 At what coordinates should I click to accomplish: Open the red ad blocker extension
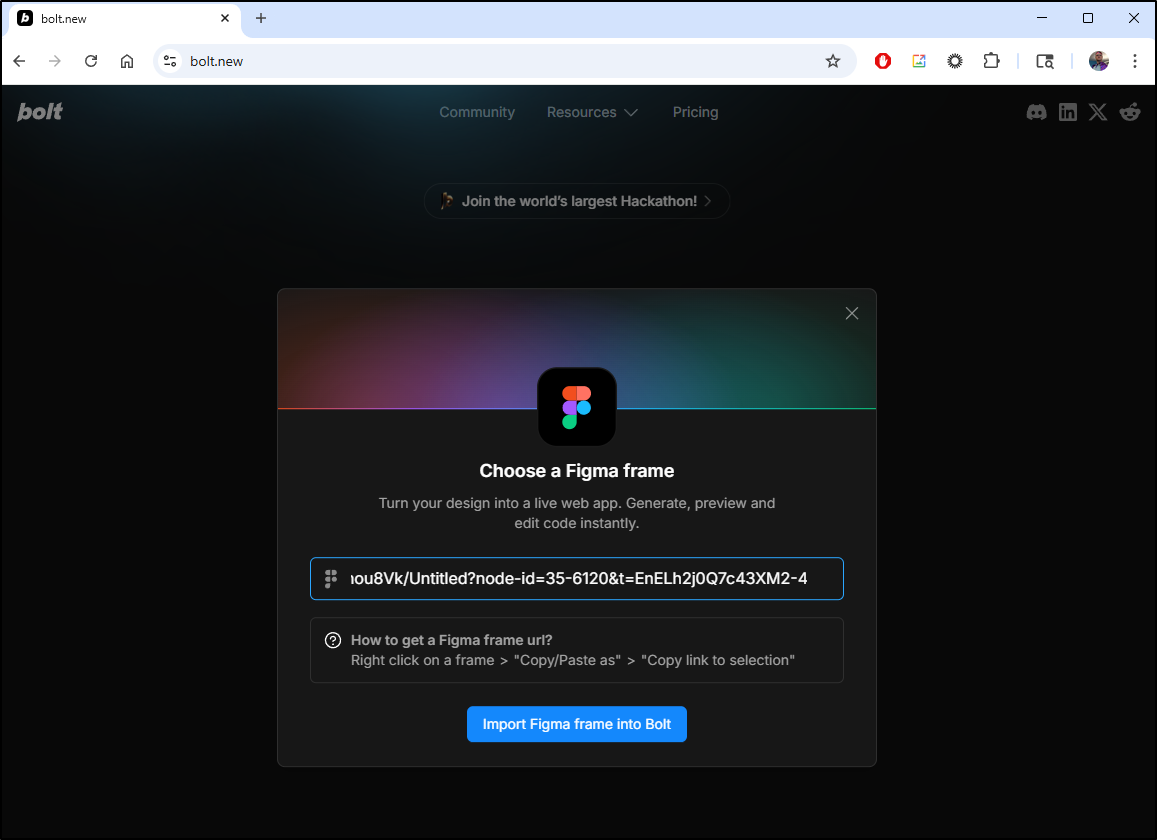[x=883, y=61]
